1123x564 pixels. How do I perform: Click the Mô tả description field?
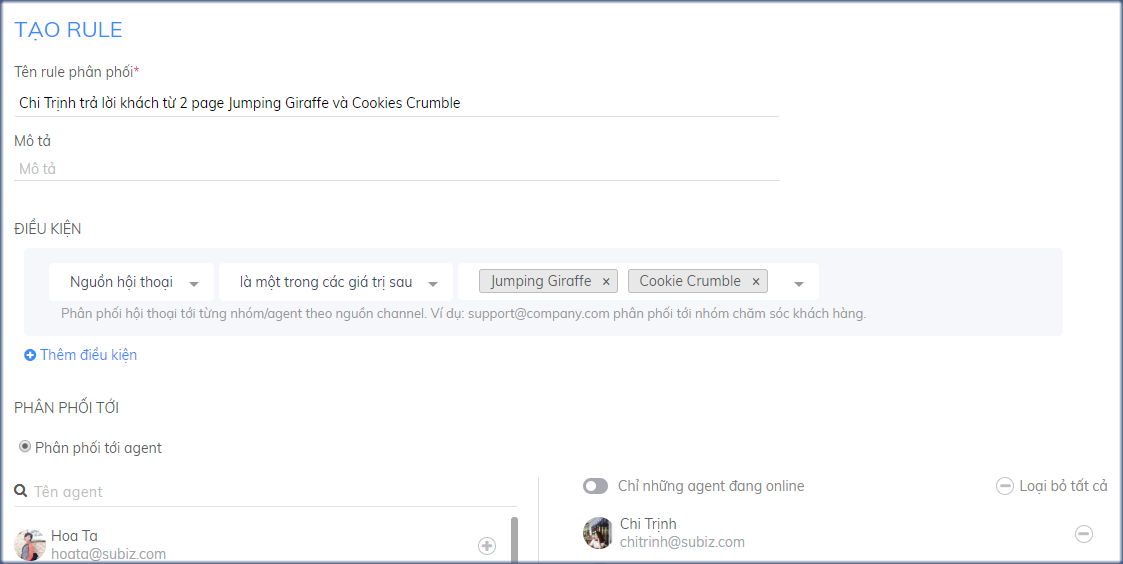click(x=396, y=169)
